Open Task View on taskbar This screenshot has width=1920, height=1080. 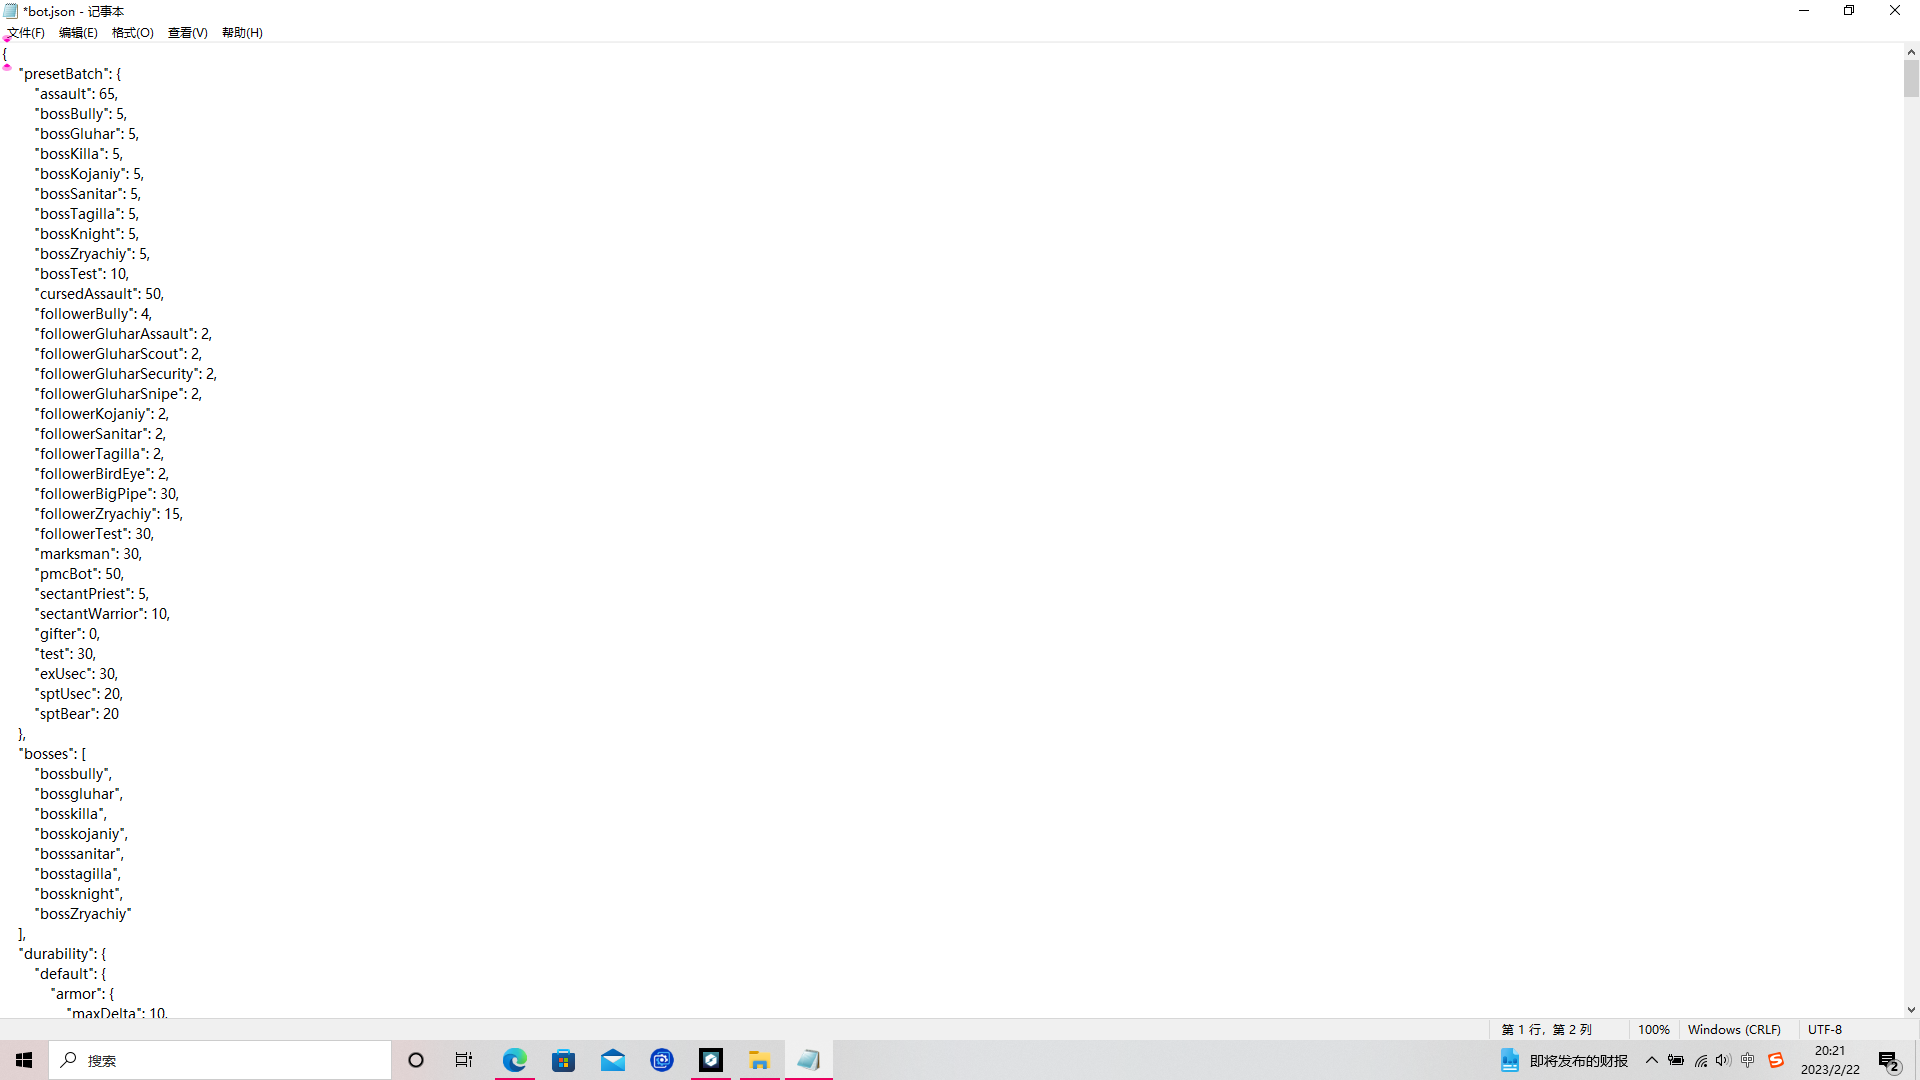click(464, 1060)
